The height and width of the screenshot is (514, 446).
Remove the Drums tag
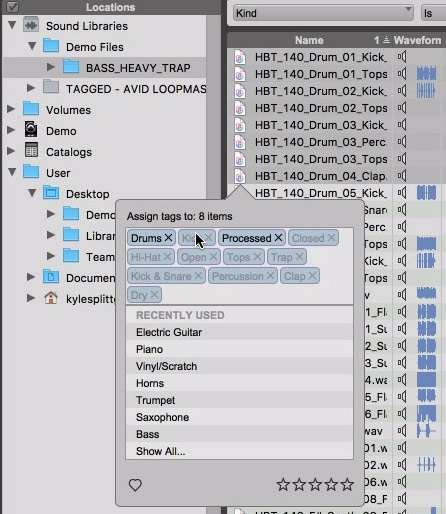pyautogui.click(x=168, y=238)
